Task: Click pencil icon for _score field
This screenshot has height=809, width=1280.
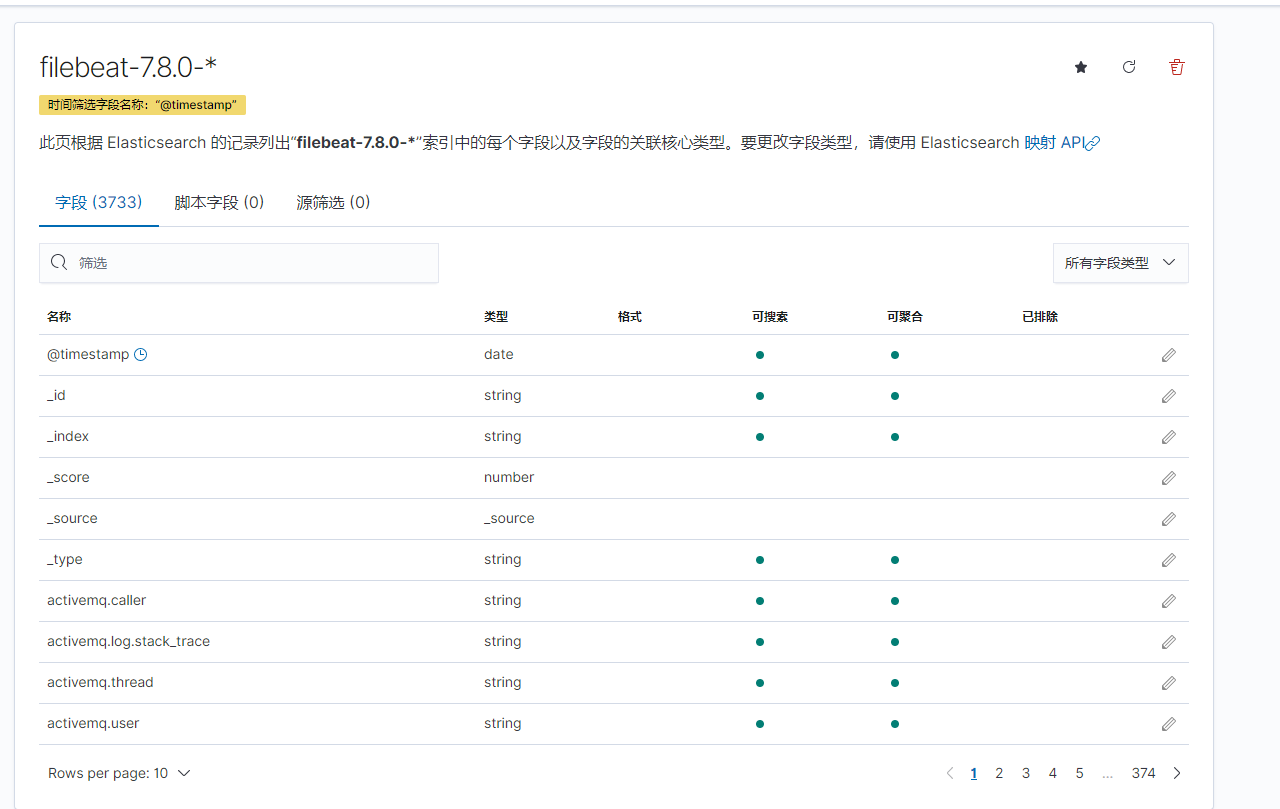Action: click(x=1168, y=478)
